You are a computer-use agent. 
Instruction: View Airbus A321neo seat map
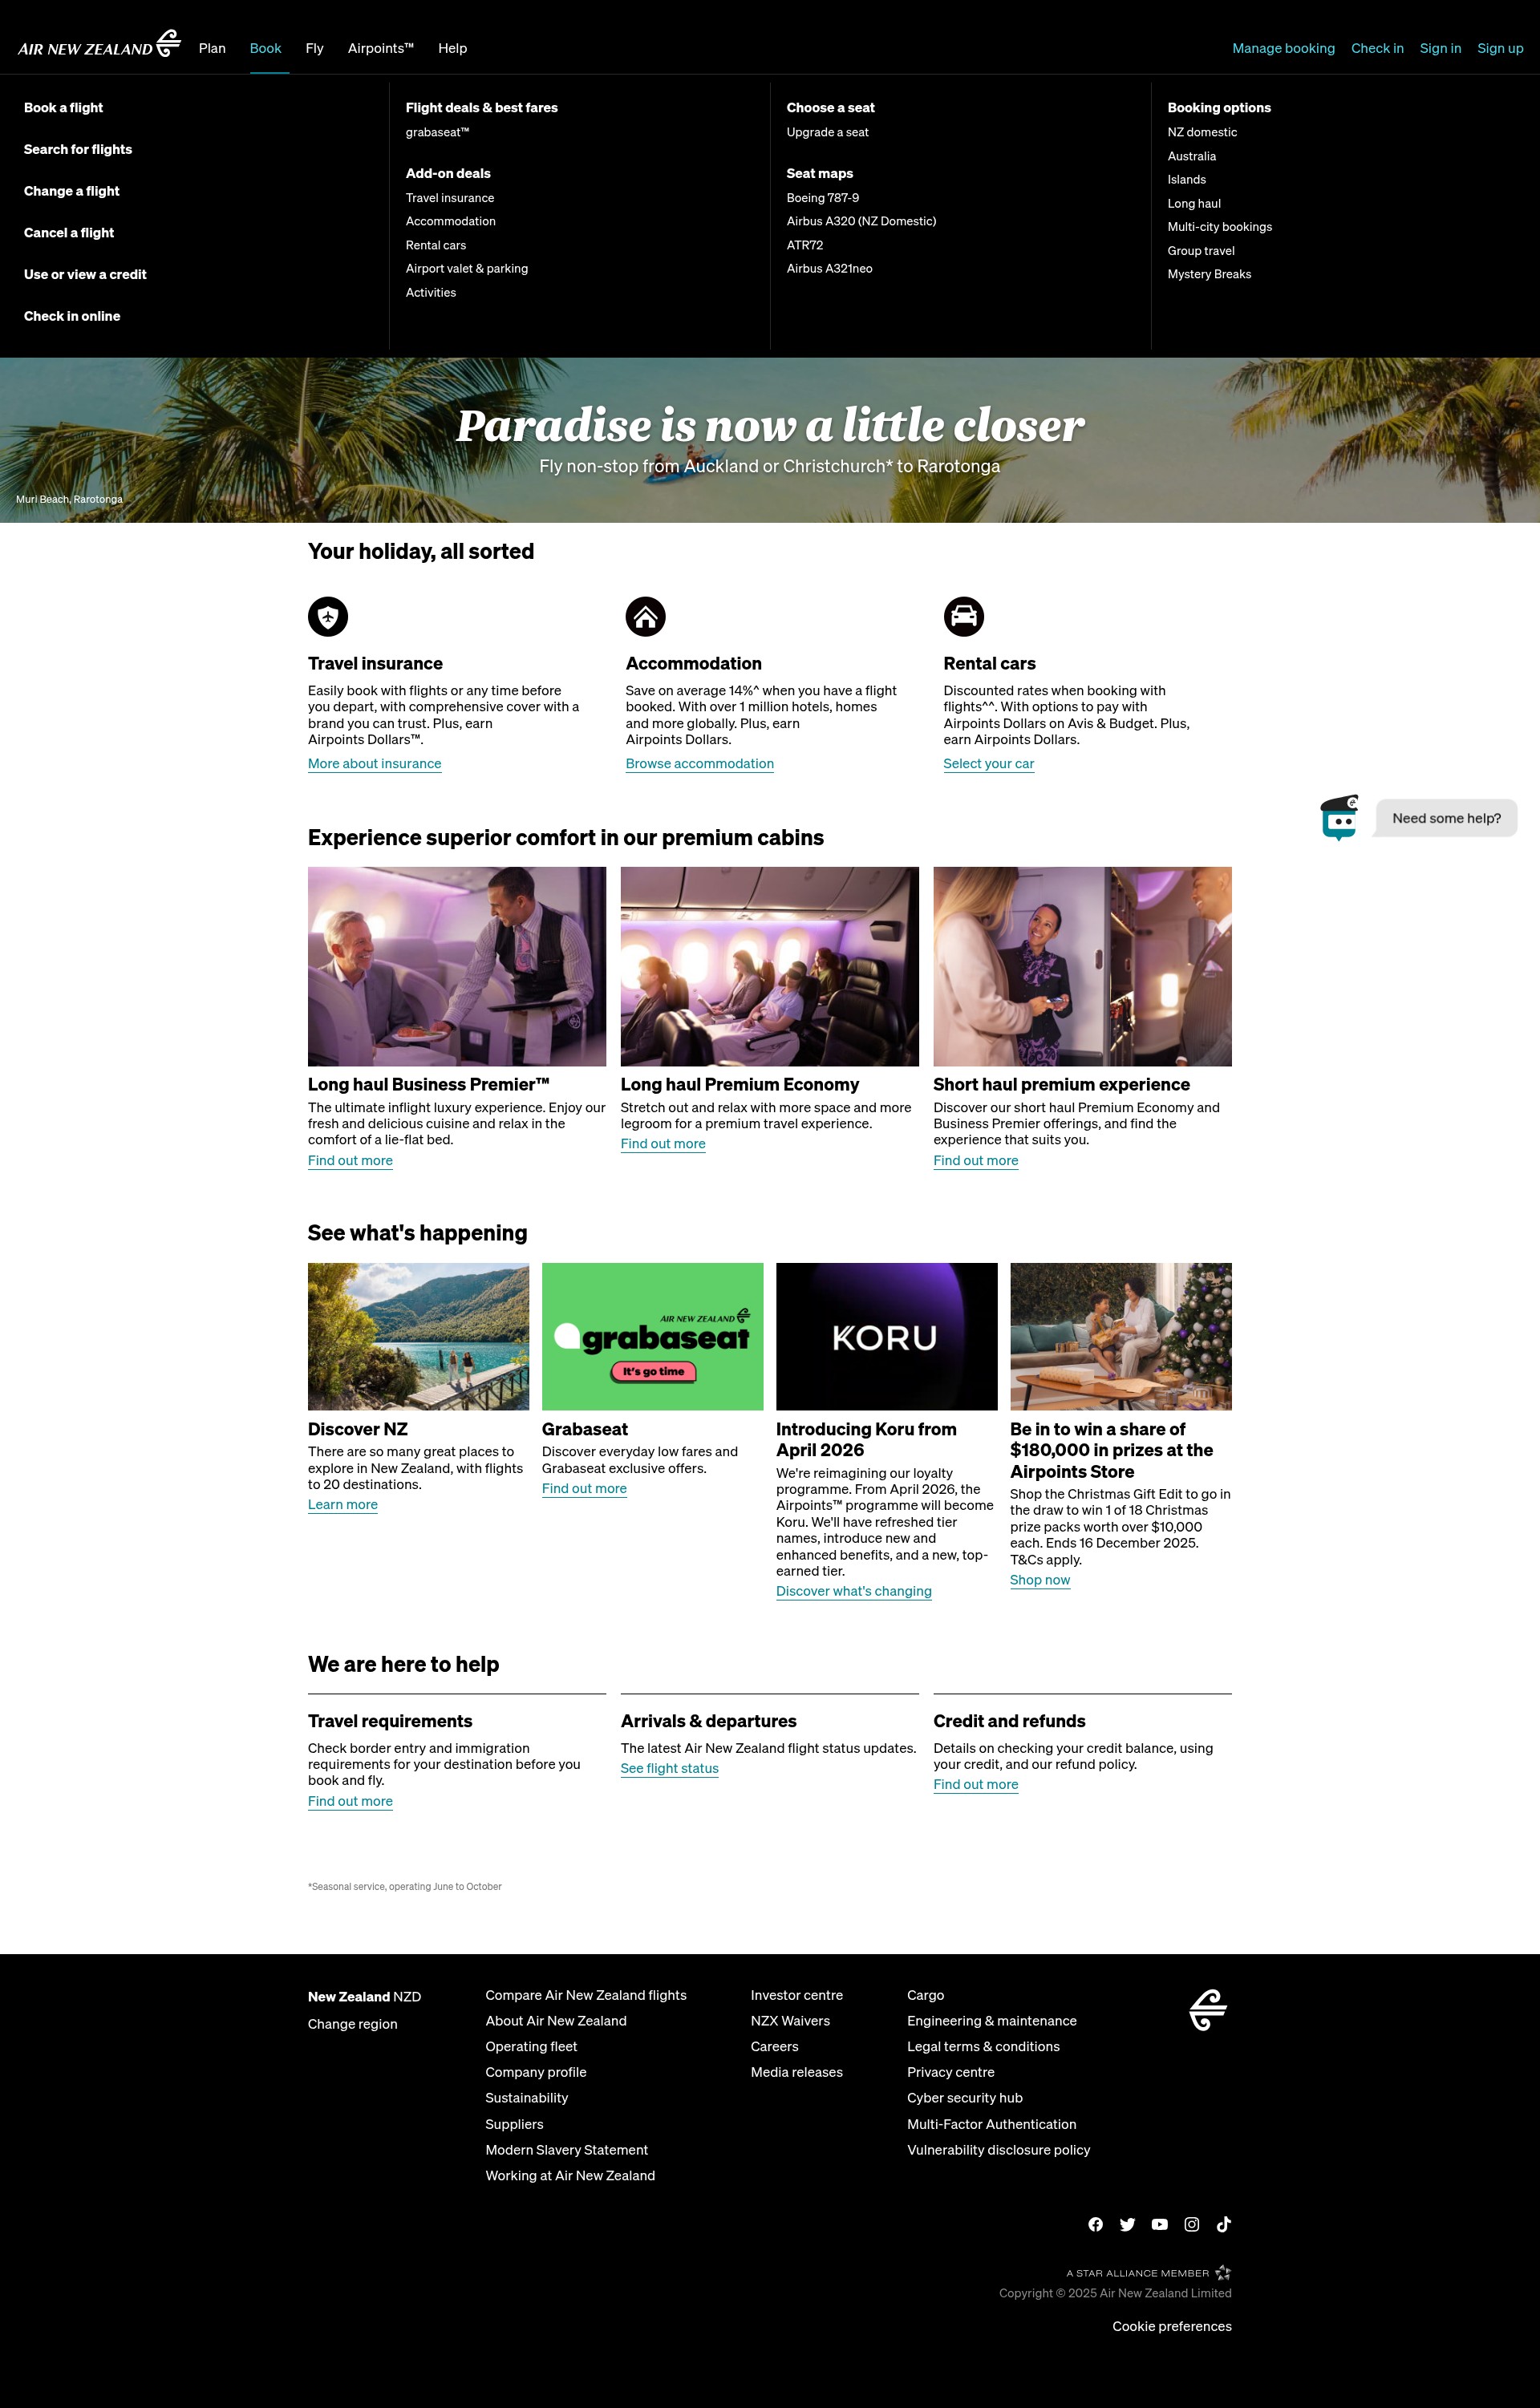click(x=829, y=269)
